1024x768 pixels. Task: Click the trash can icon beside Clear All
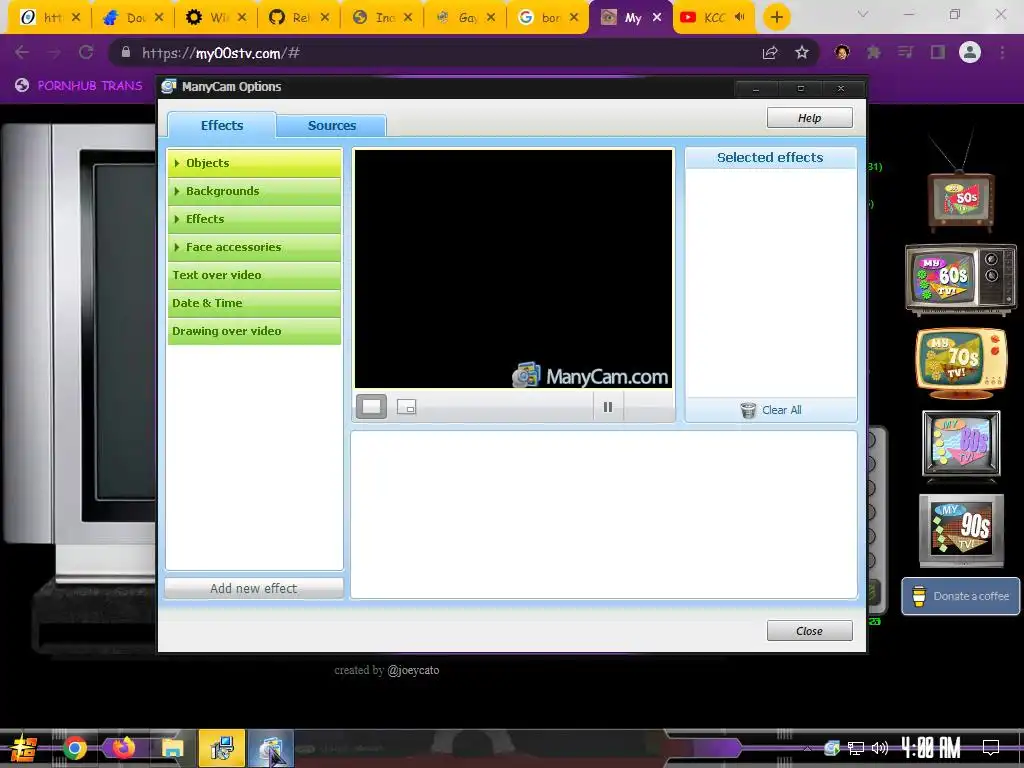pos(748,410)
